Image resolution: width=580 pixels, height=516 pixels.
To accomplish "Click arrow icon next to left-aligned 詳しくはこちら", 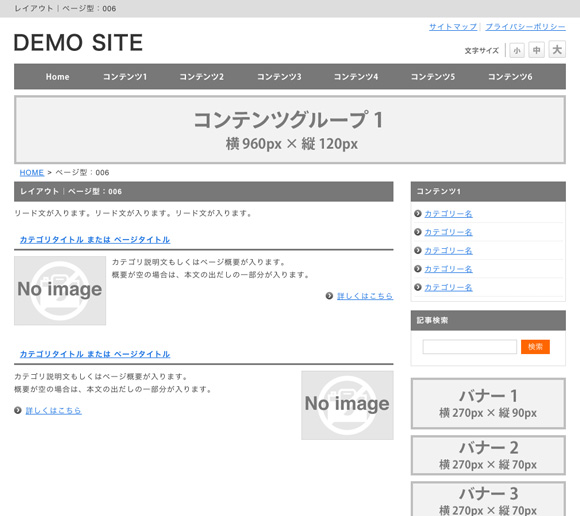I will [x=18, y=410].
